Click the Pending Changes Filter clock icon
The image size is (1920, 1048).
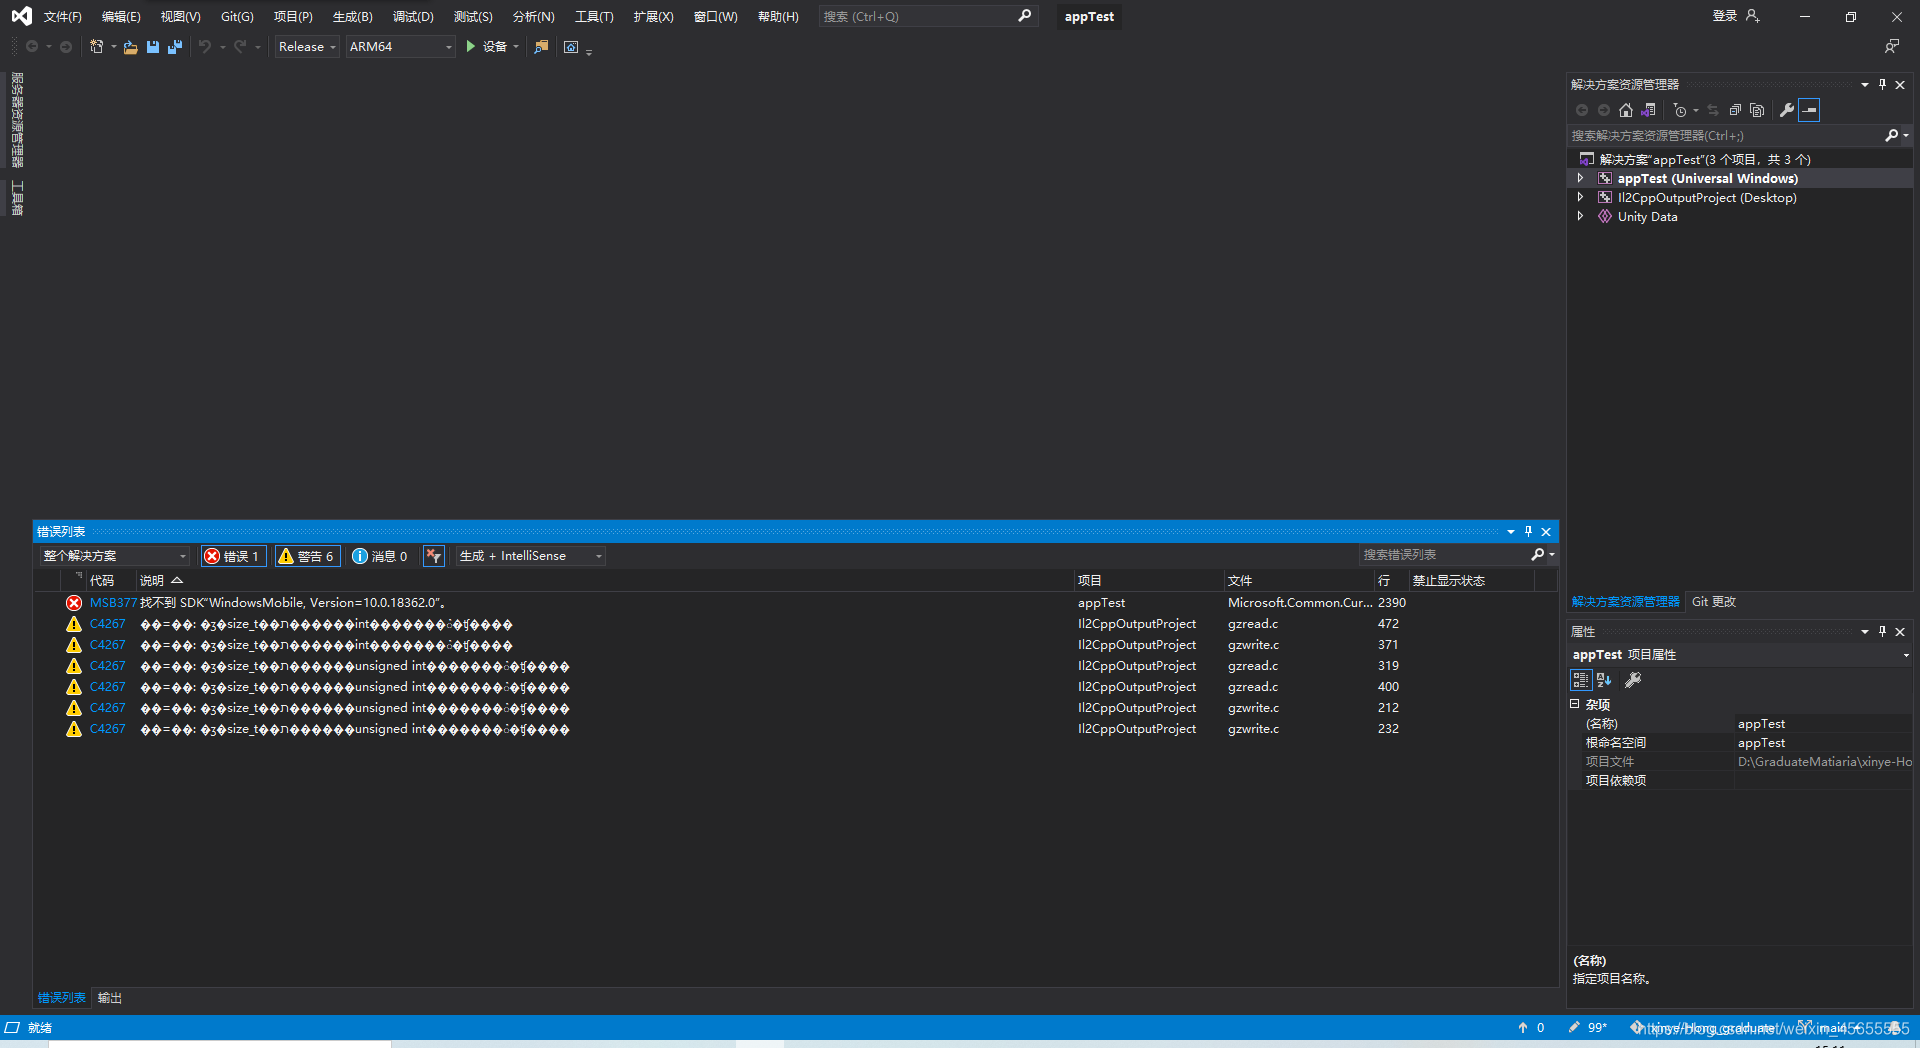click(1680, 110)
